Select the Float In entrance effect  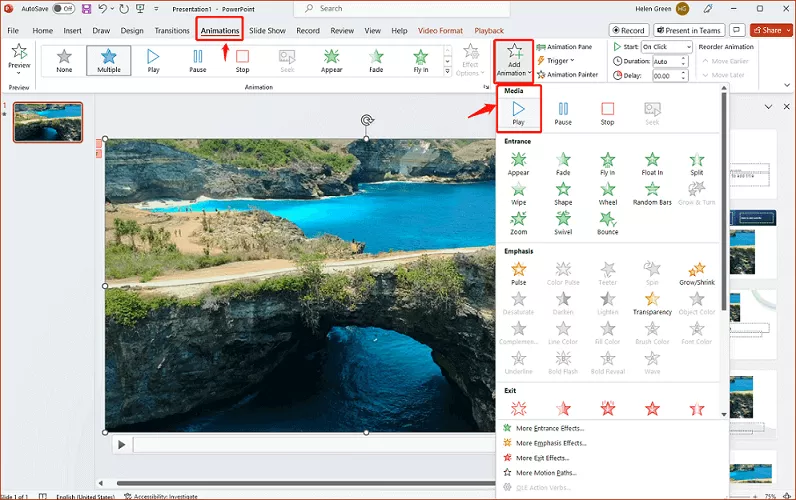(652, 164)
